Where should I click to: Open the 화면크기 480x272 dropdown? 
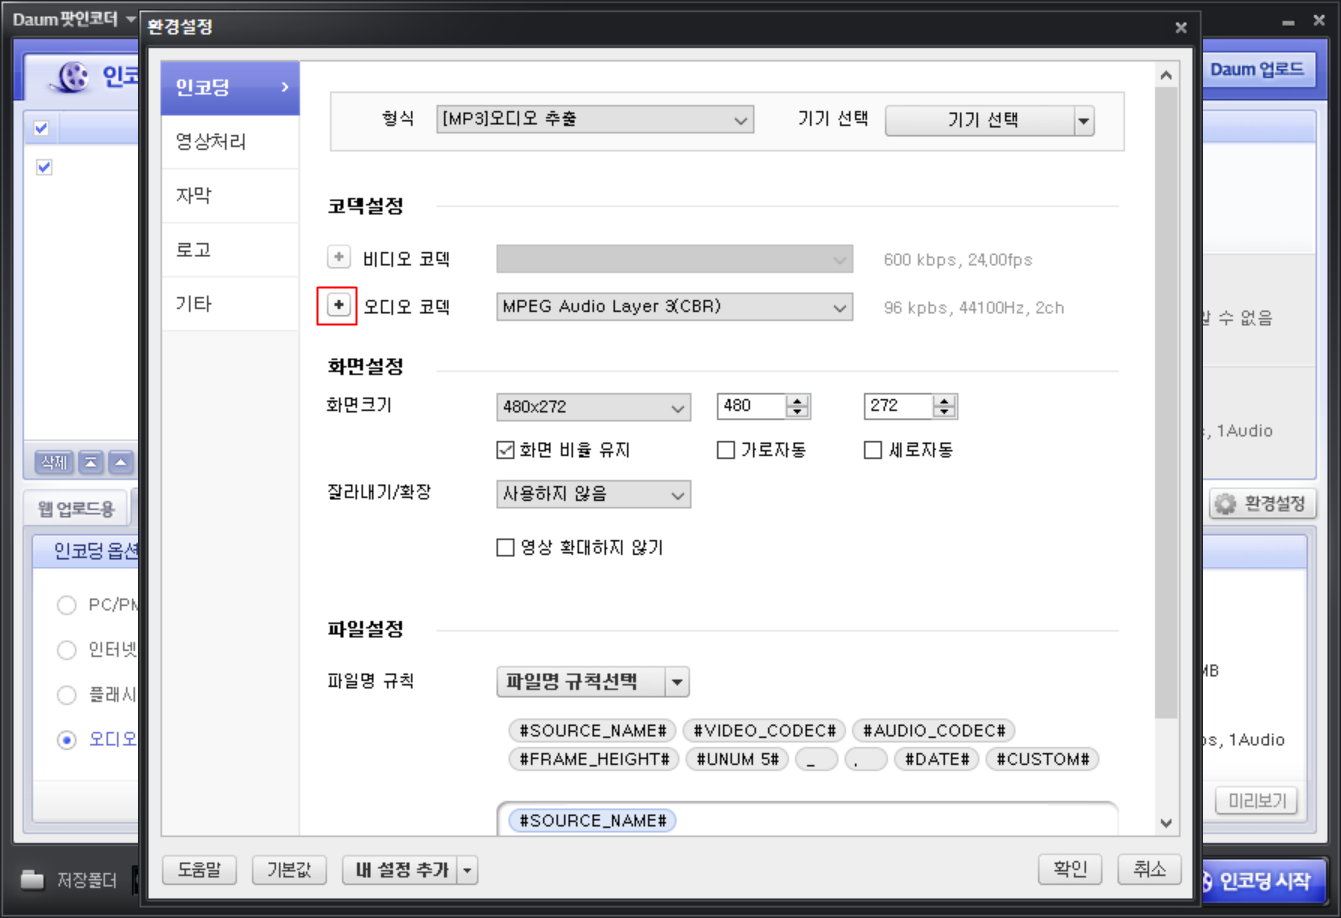coord(593,407)
